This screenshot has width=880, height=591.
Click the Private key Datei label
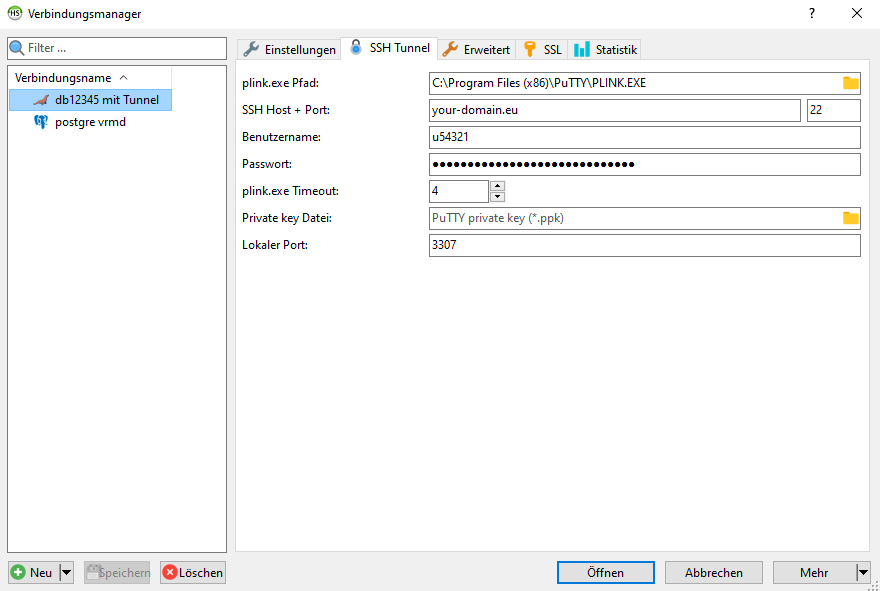click(287, 218)
